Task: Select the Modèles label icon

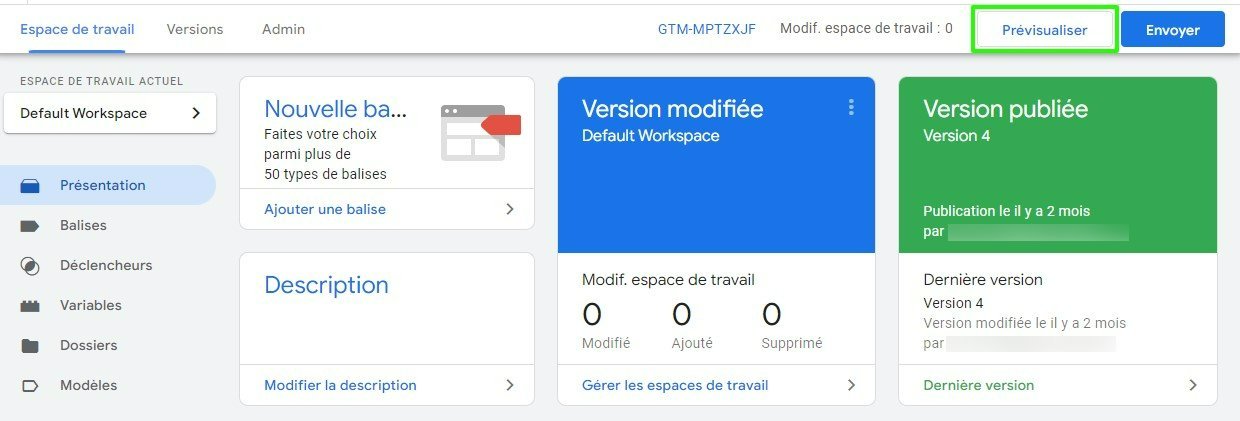Action: (x=30, y=386)
